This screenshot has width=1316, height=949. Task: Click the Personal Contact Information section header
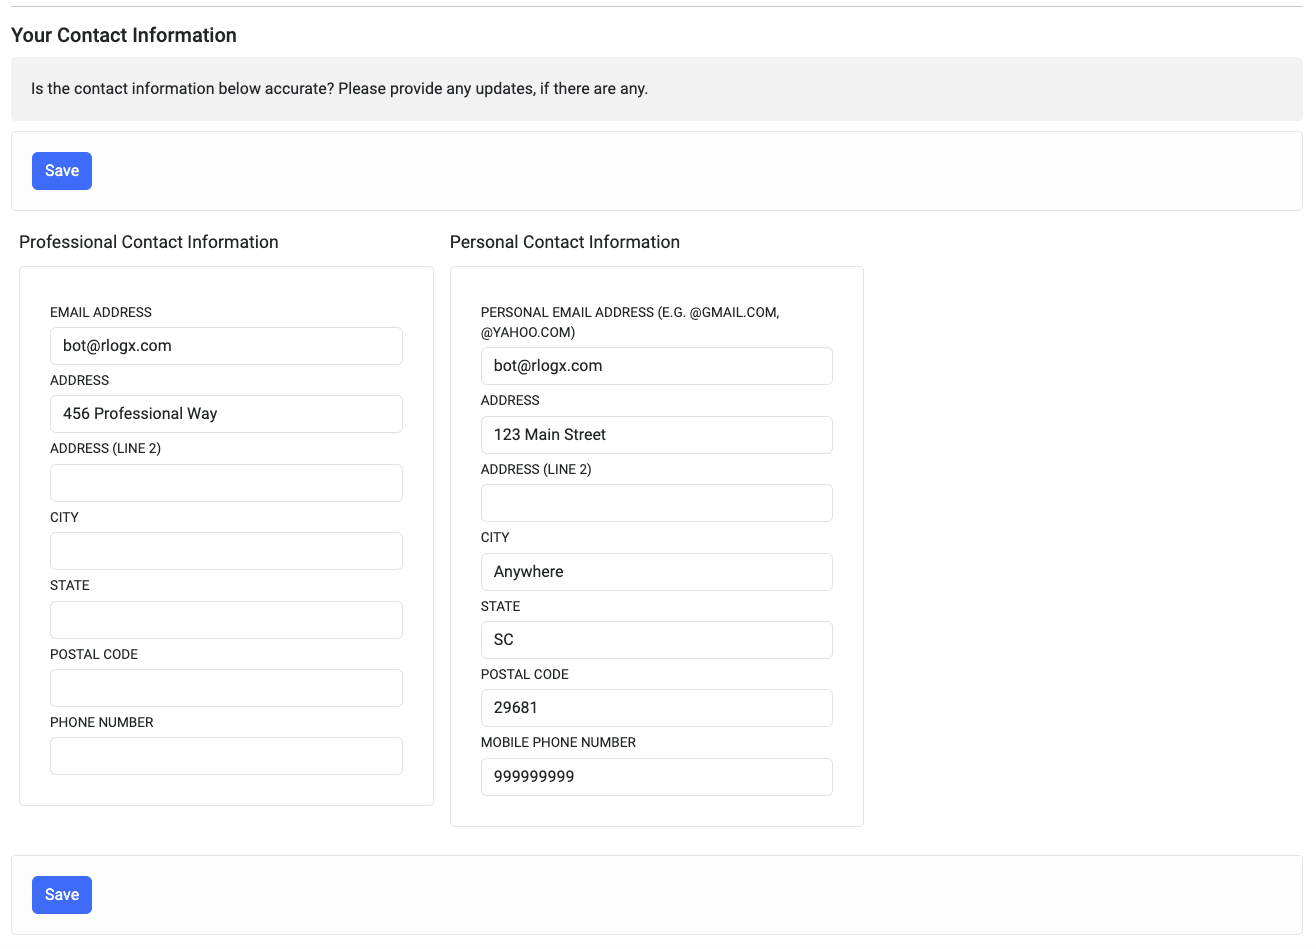point(565,242)
